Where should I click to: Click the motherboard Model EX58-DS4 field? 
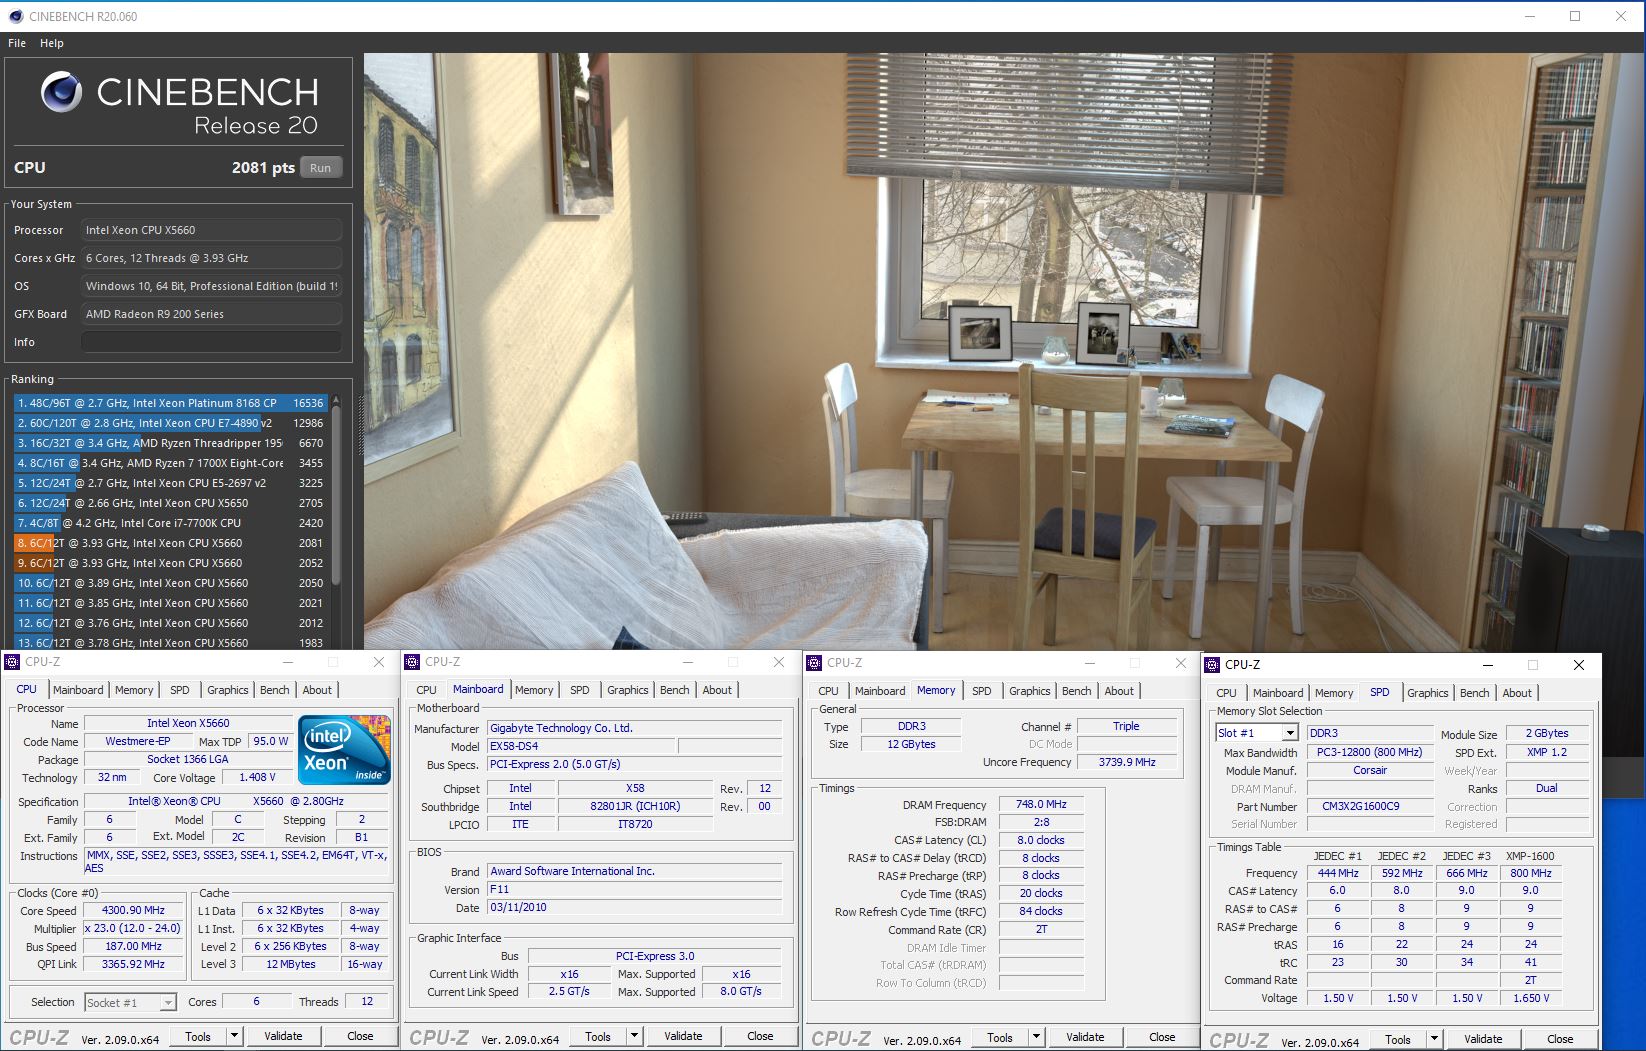click(x=581, y=746)
